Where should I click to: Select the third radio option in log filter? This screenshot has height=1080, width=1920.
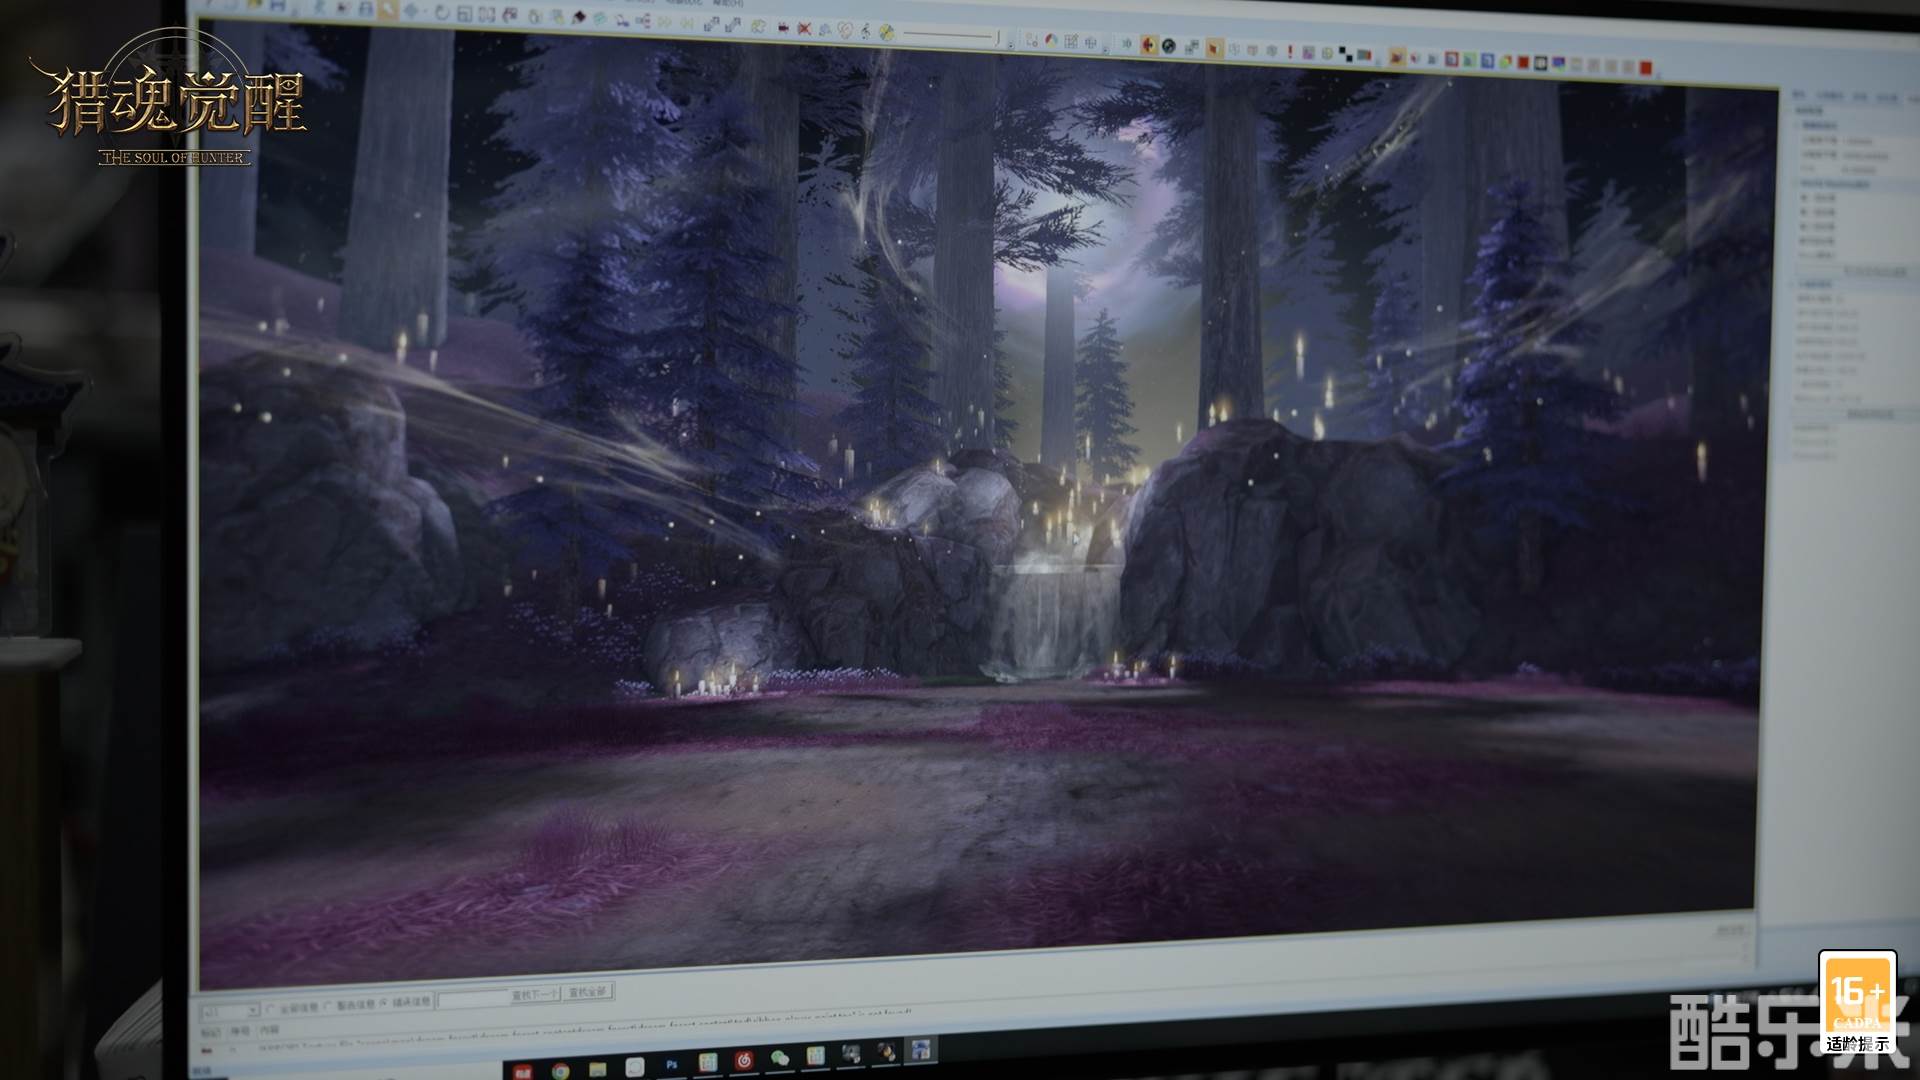tap(383, 1002)
